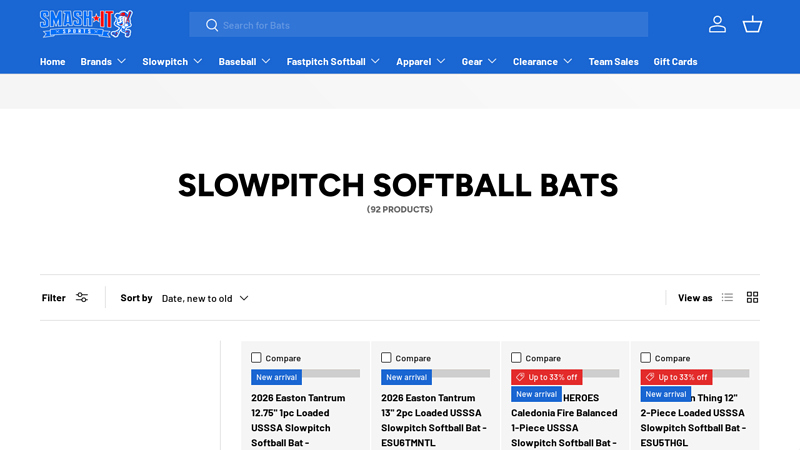Open 2026 Easton Tantrum 12.75" 1pc Loaded product
The height and width of the screenshot is (450, 800).
[x=298, y=420]
